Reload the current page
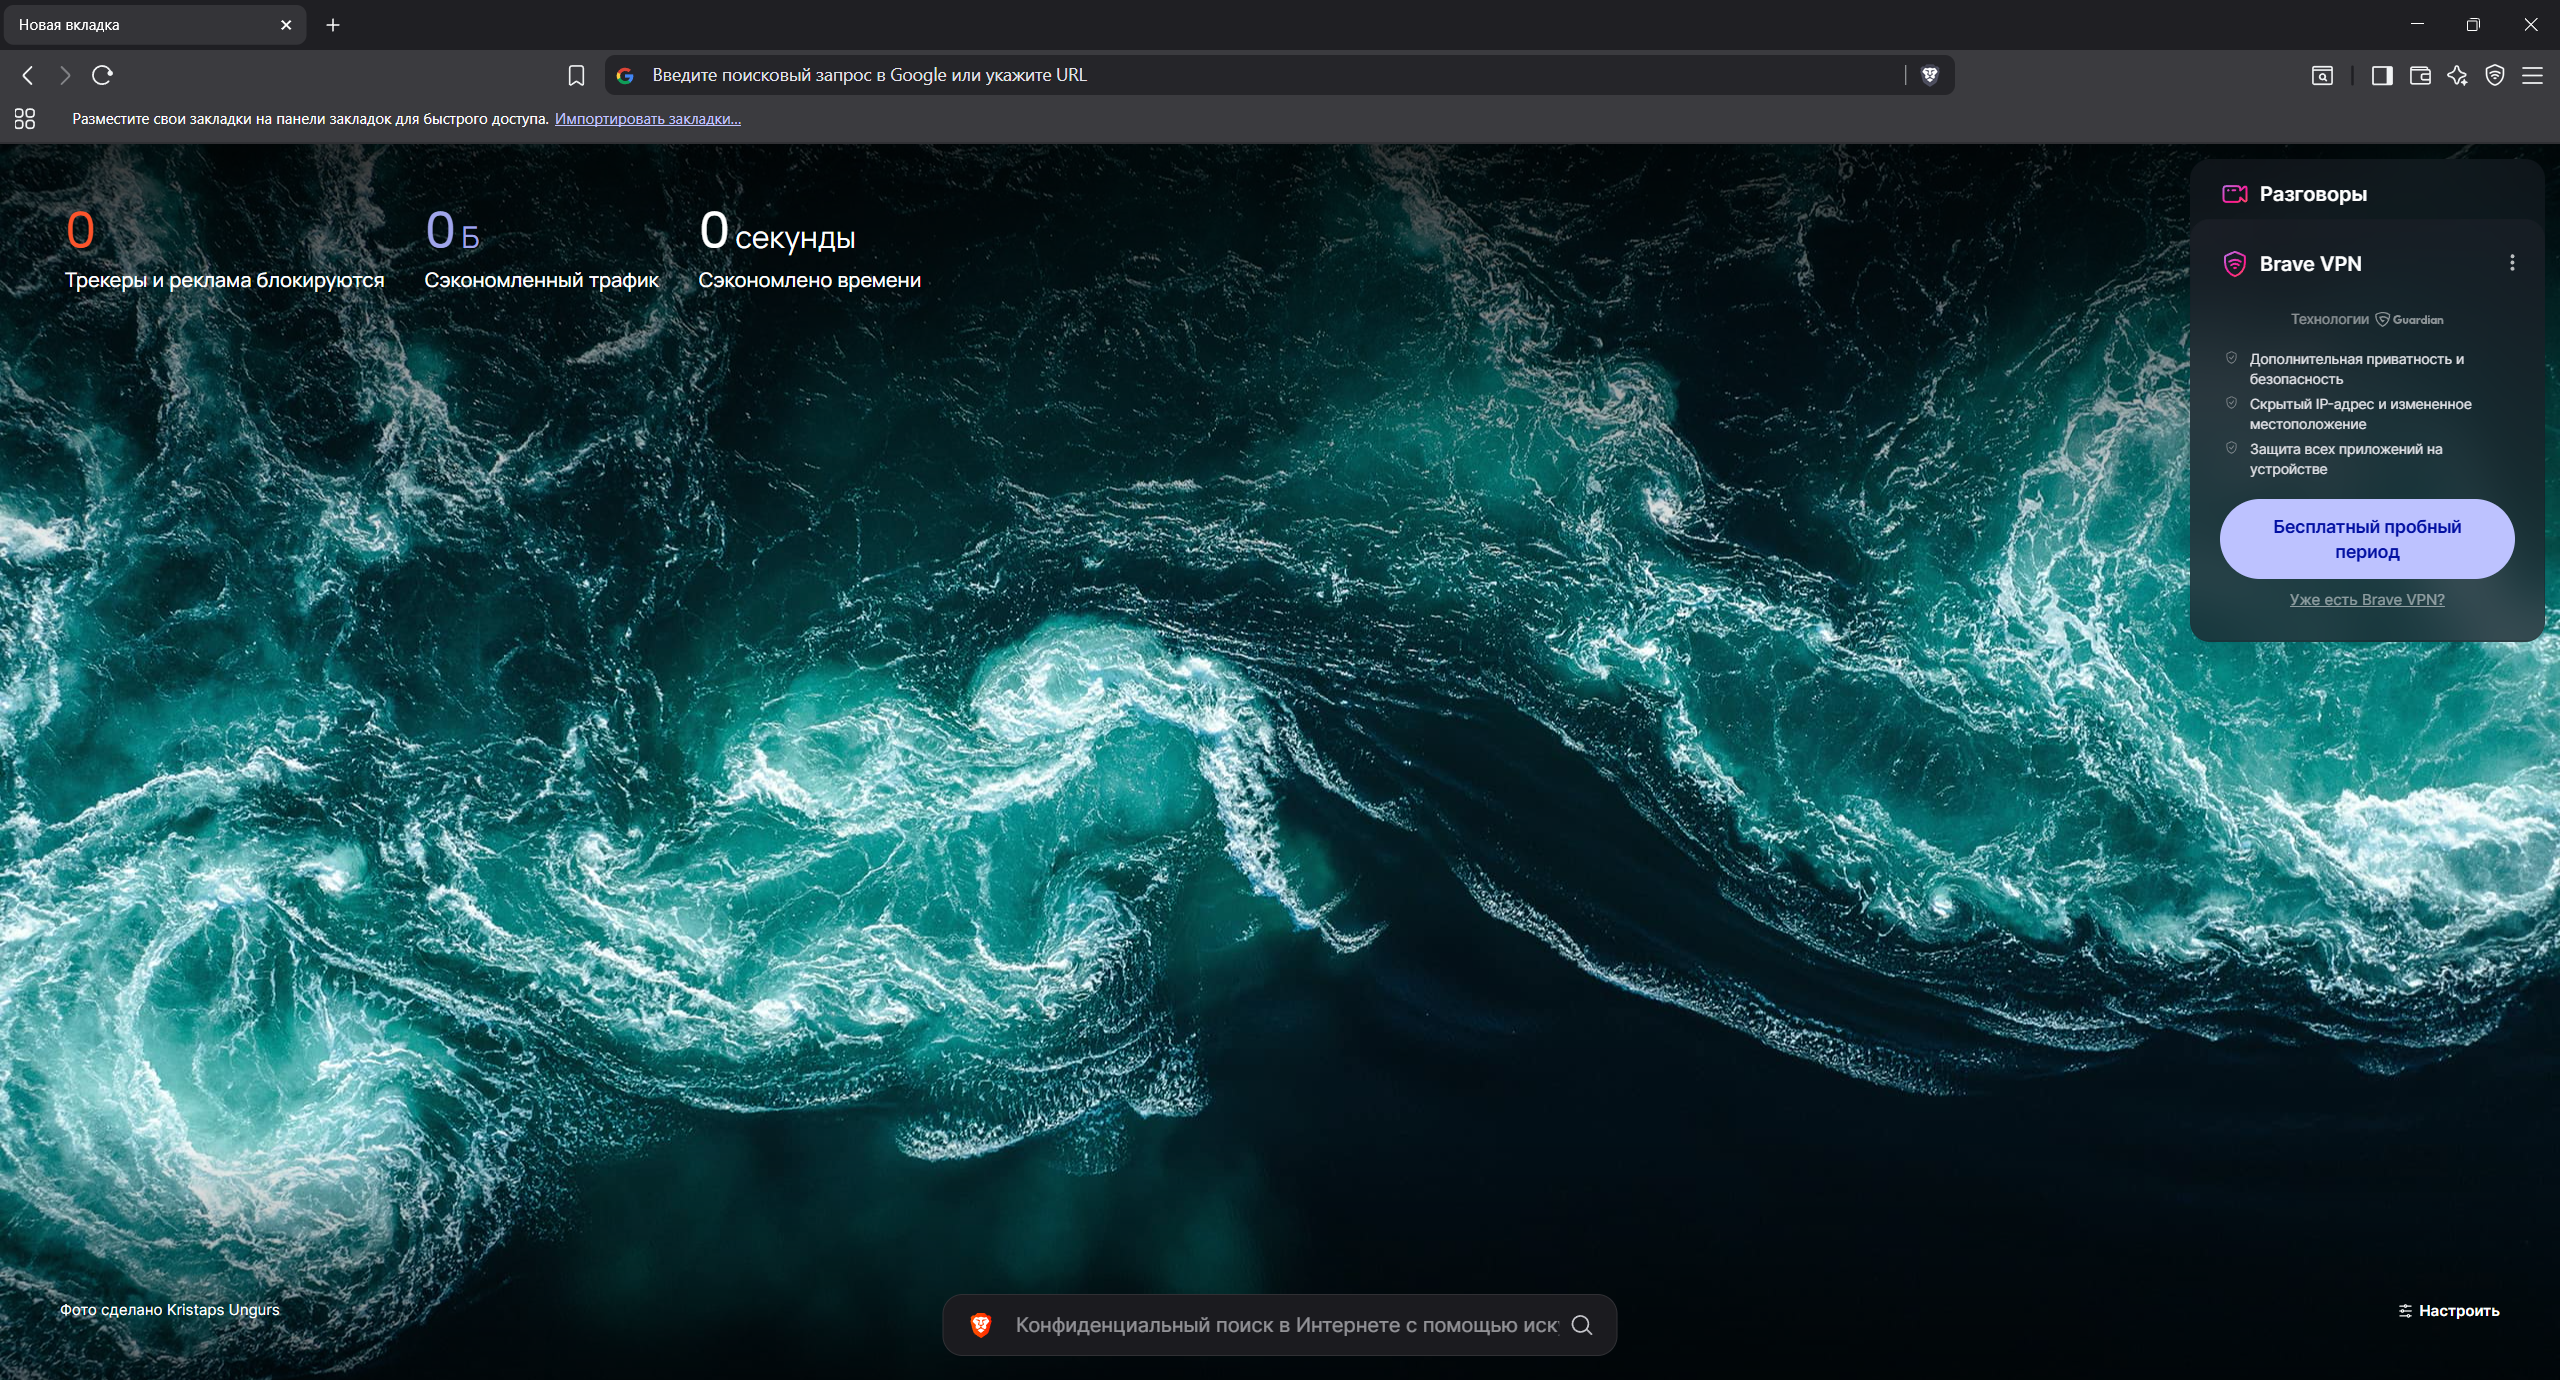 (102, 75)
